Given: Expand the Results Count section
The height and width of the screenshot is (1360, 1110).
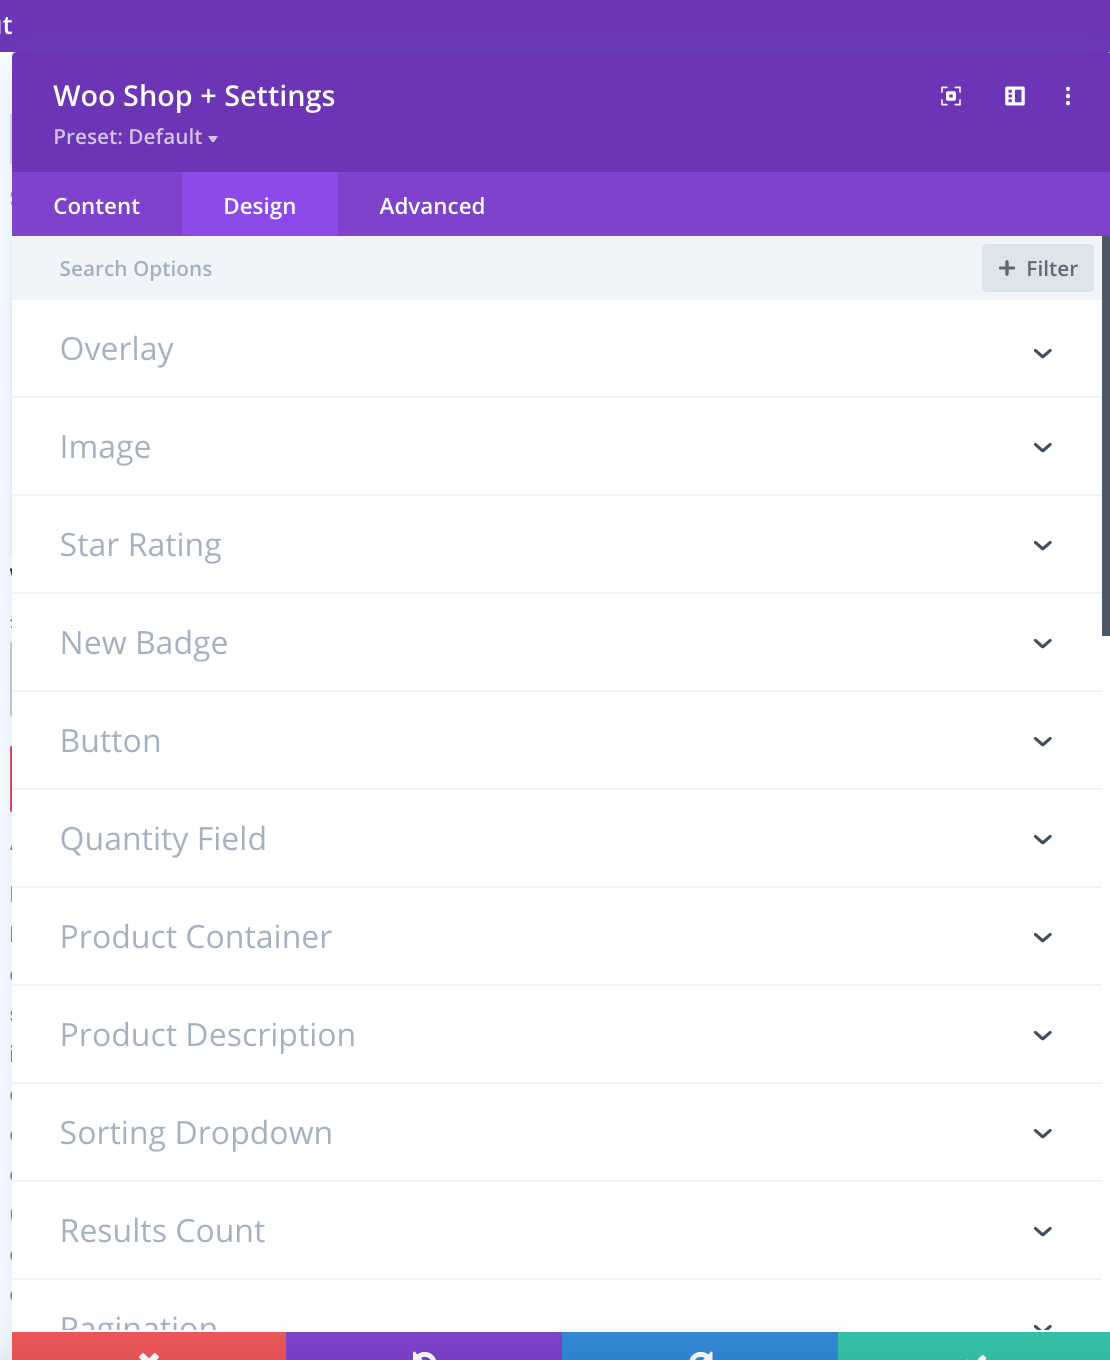Looking at the screenshot, I should (x=557, y=1231).
